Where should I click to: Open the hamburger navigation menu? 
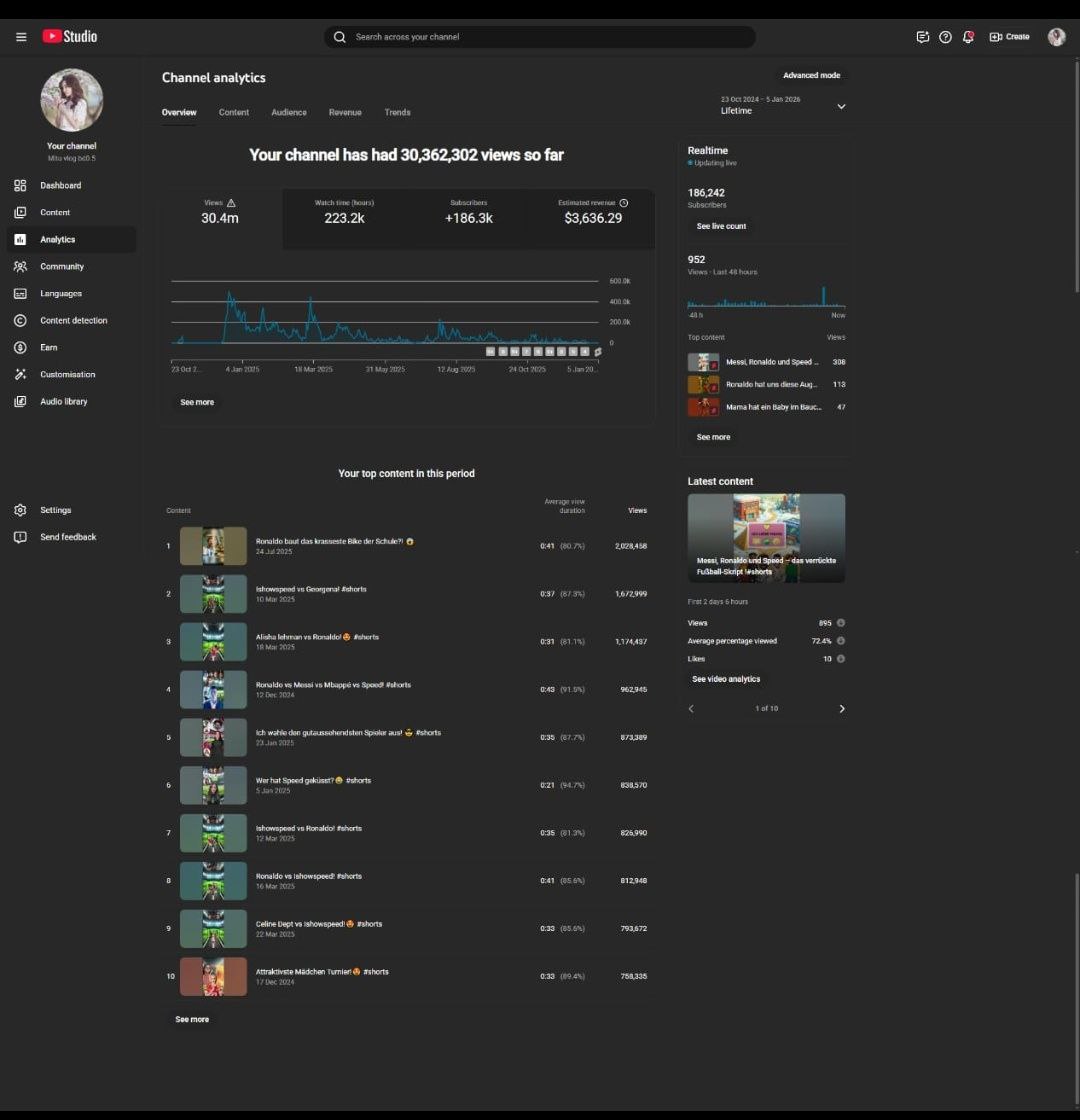pyautogui.click(x=21, y=37)
